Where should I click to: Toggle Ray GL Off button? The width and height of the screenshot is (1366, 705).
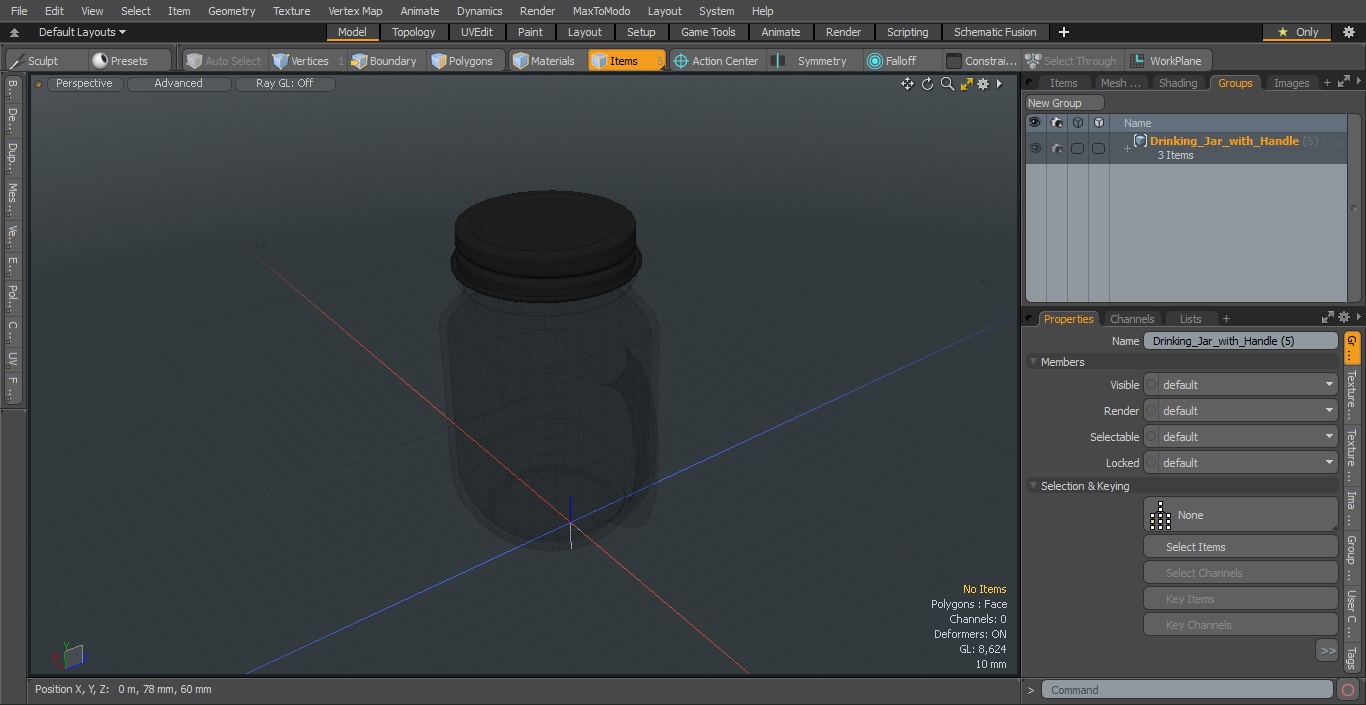click(284, 84)
